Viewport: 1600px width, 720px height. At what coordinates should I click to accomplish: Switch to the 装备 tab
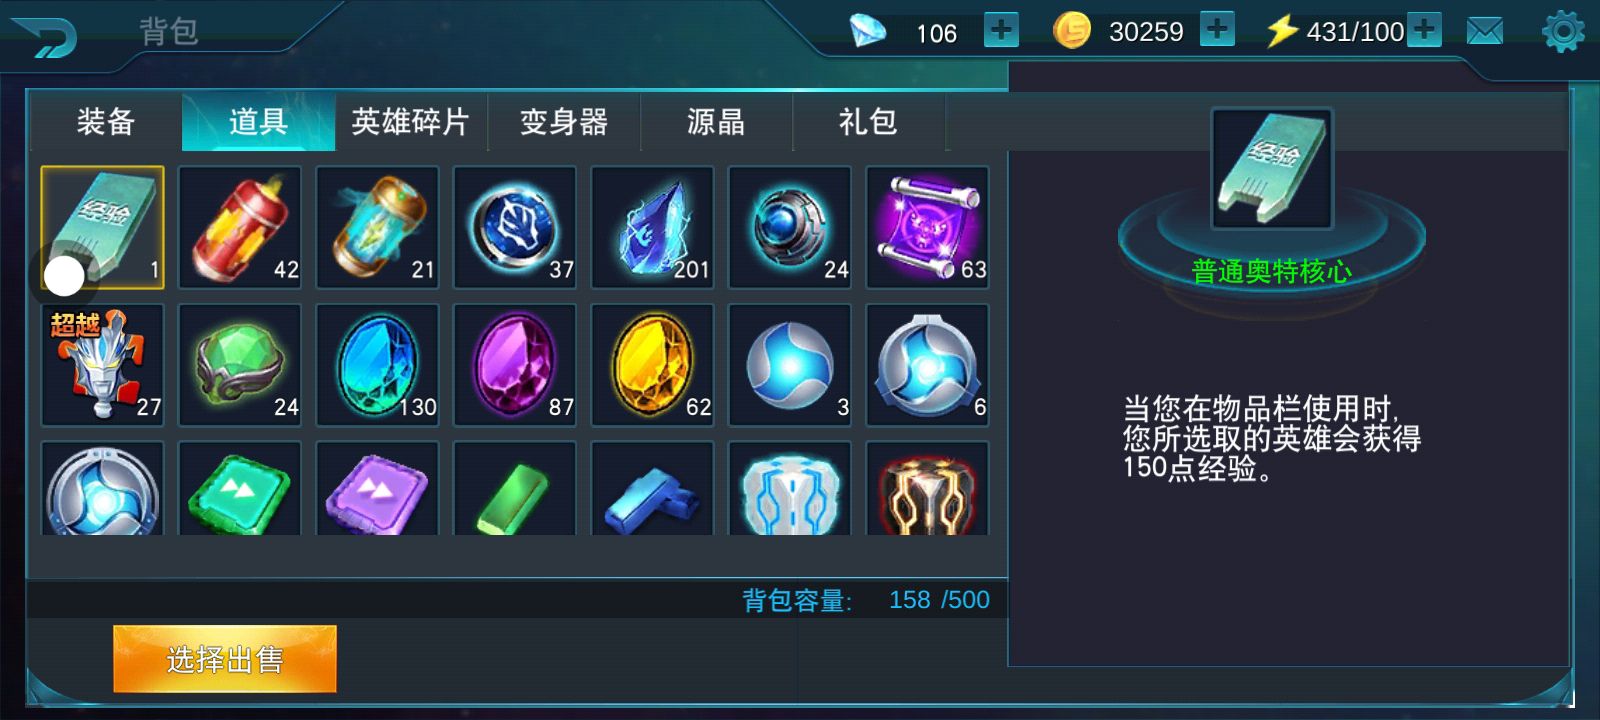[106, 122]
